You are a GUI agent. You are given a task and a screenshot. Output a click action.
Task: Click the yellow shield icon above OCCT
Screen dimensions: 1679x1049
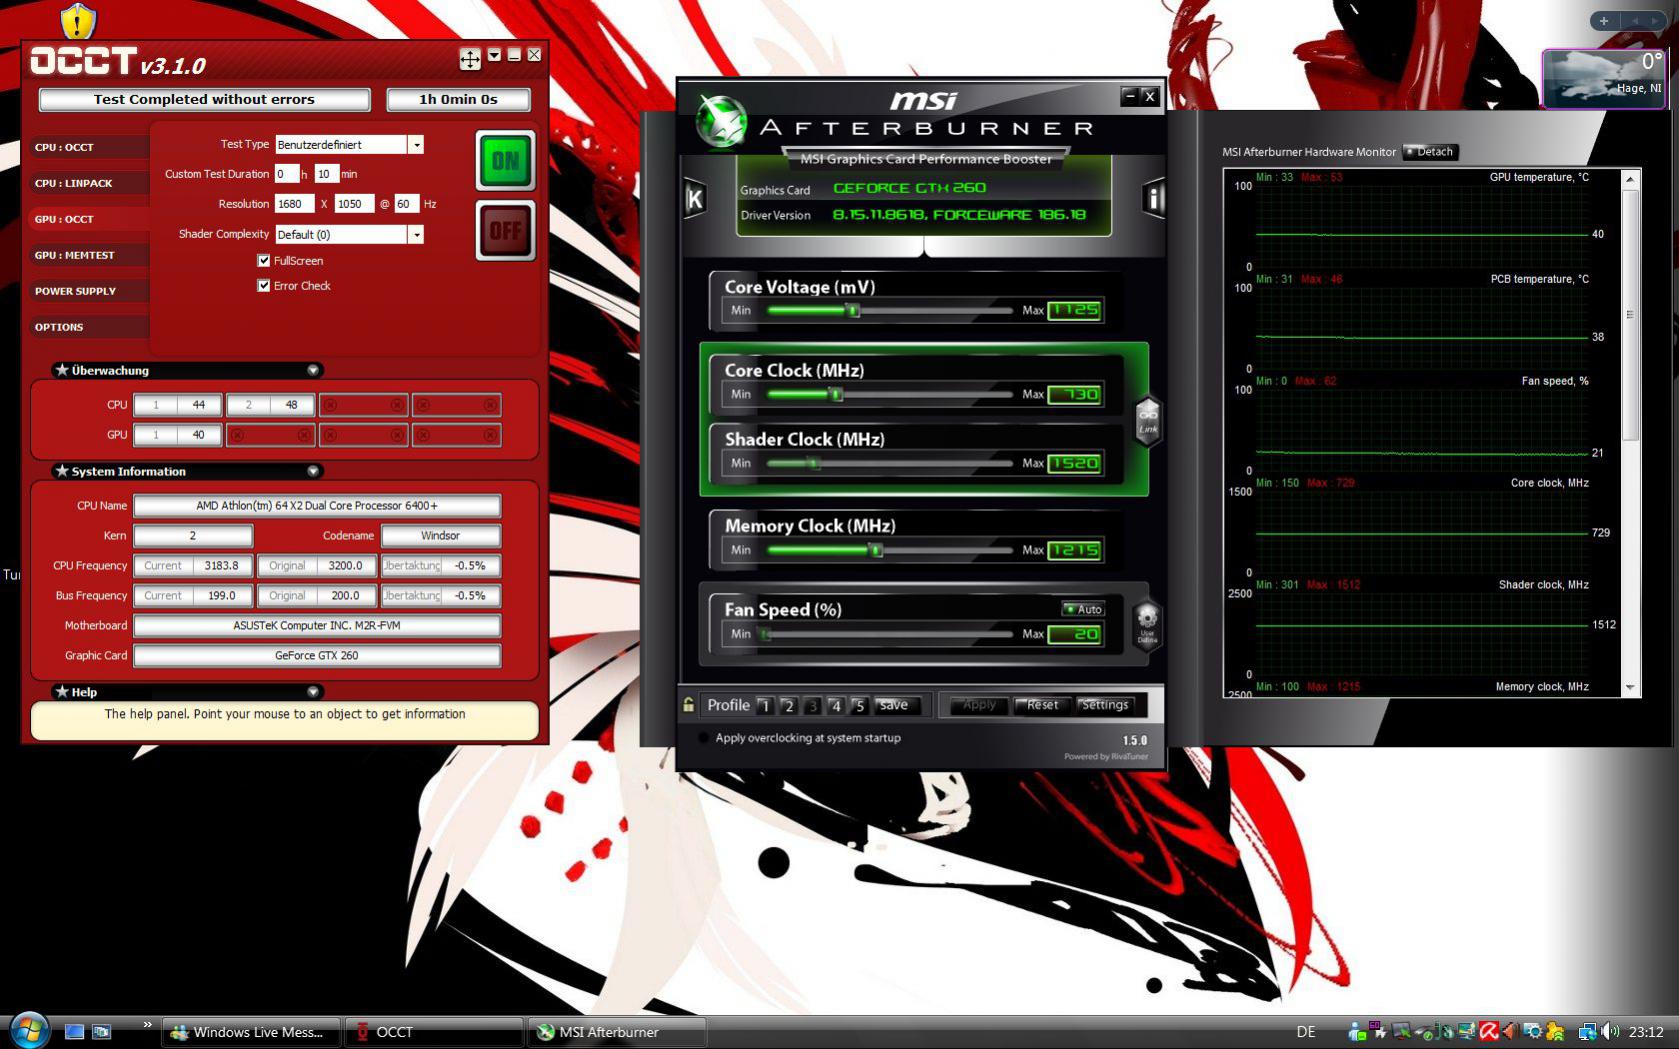tap(77, 20)
